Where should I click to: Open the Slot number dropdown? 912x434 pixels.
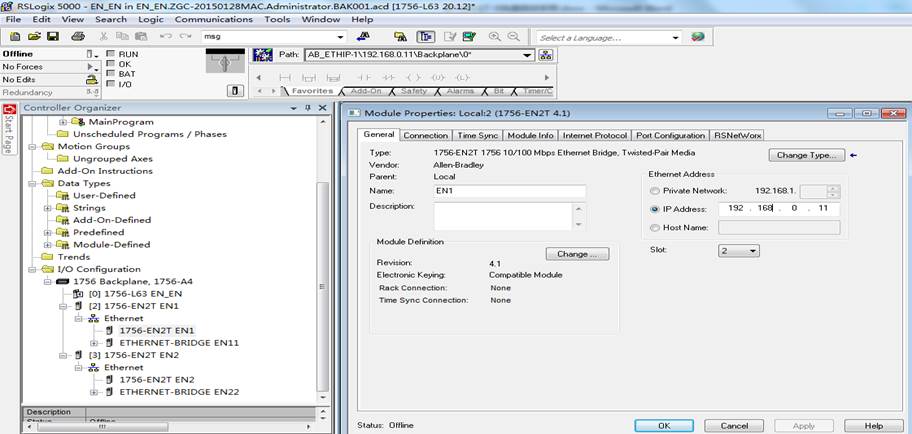click(x=739, y=251)
